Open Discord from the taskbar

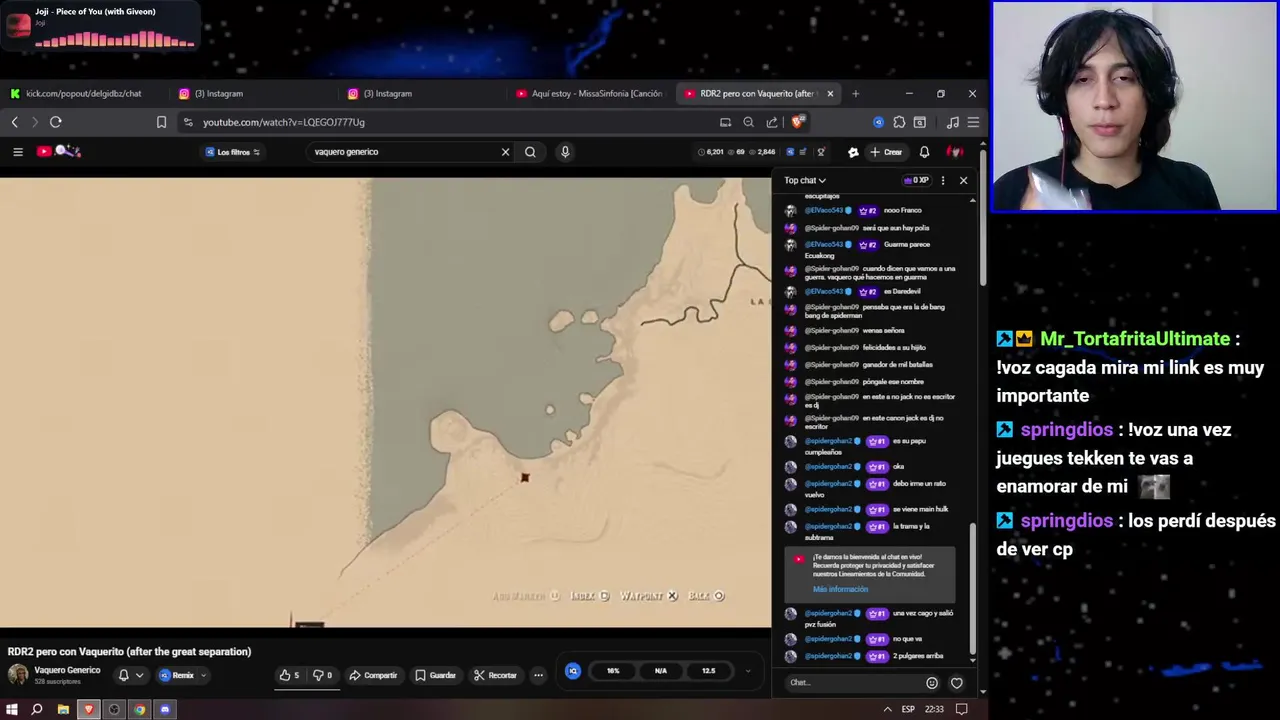pyautogui.click(x=165, y=709)
